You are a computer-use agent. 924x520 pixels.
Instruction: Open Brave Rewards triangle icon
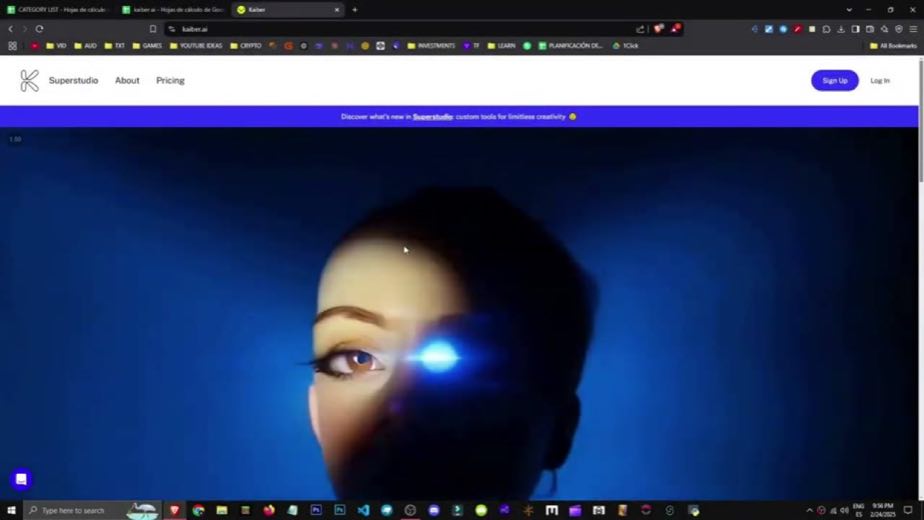click(x=675, y=28)
